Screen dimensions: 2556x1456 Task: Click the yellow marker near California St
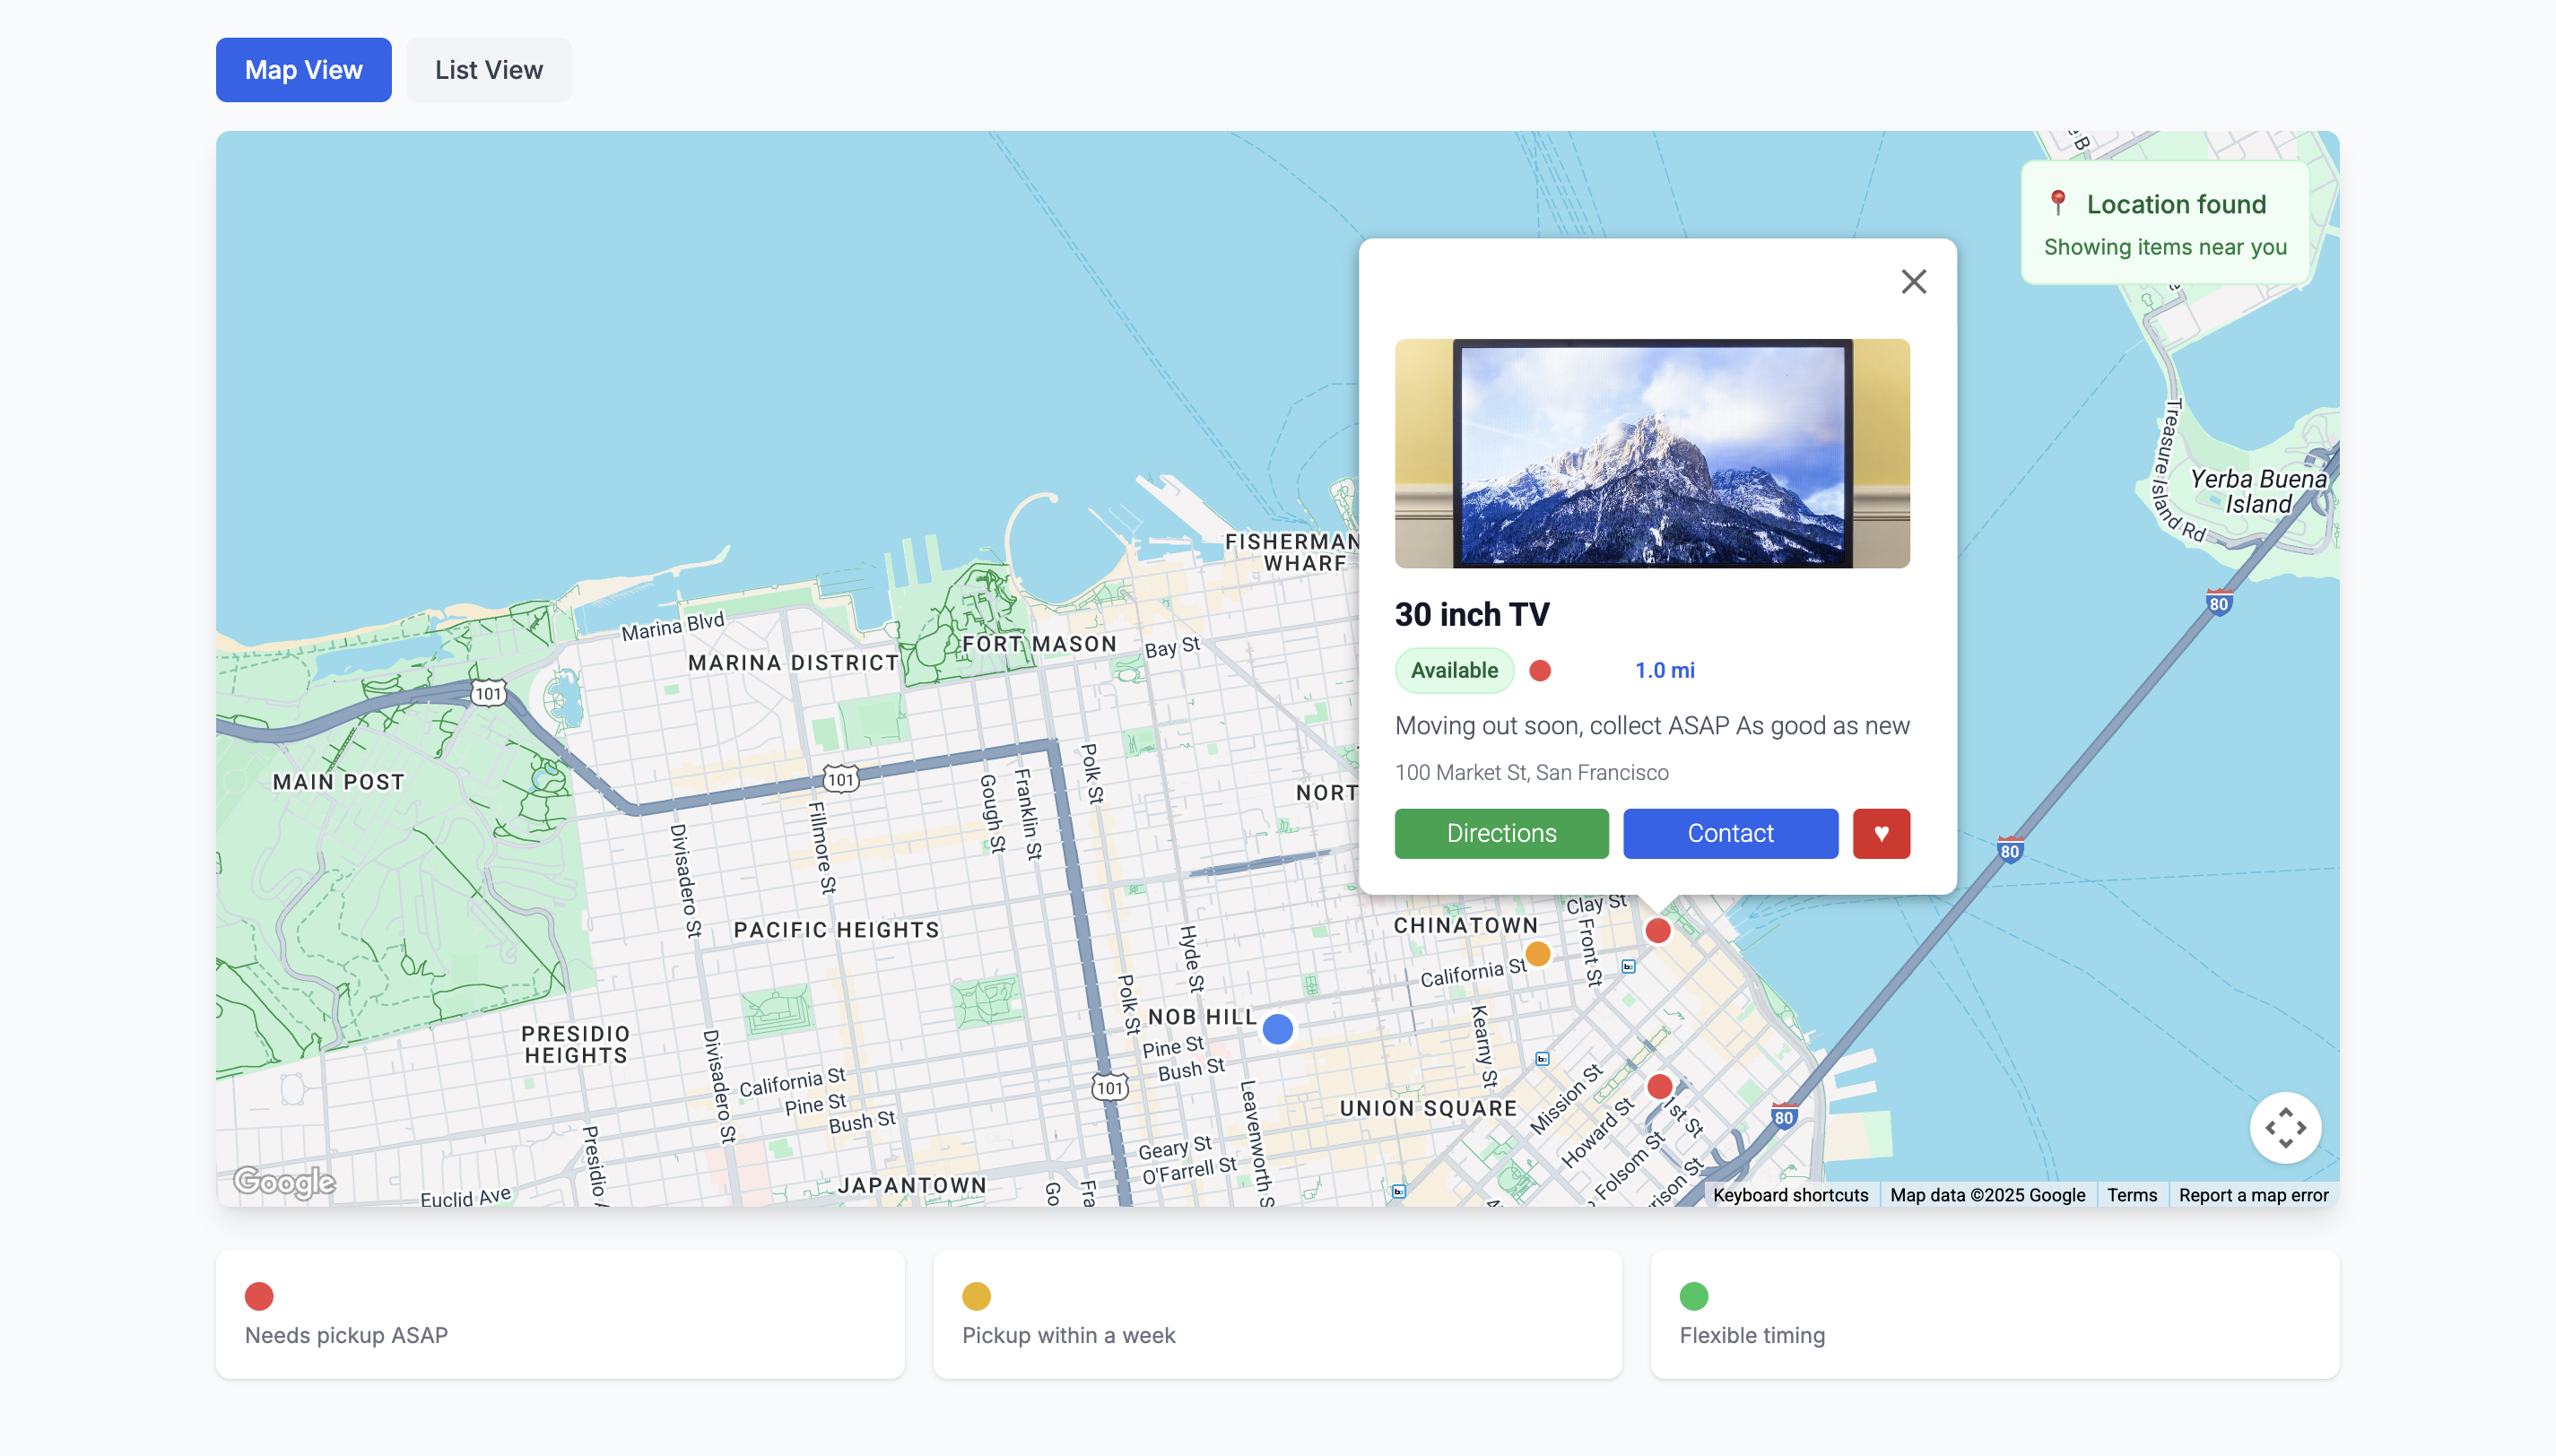1538,953
